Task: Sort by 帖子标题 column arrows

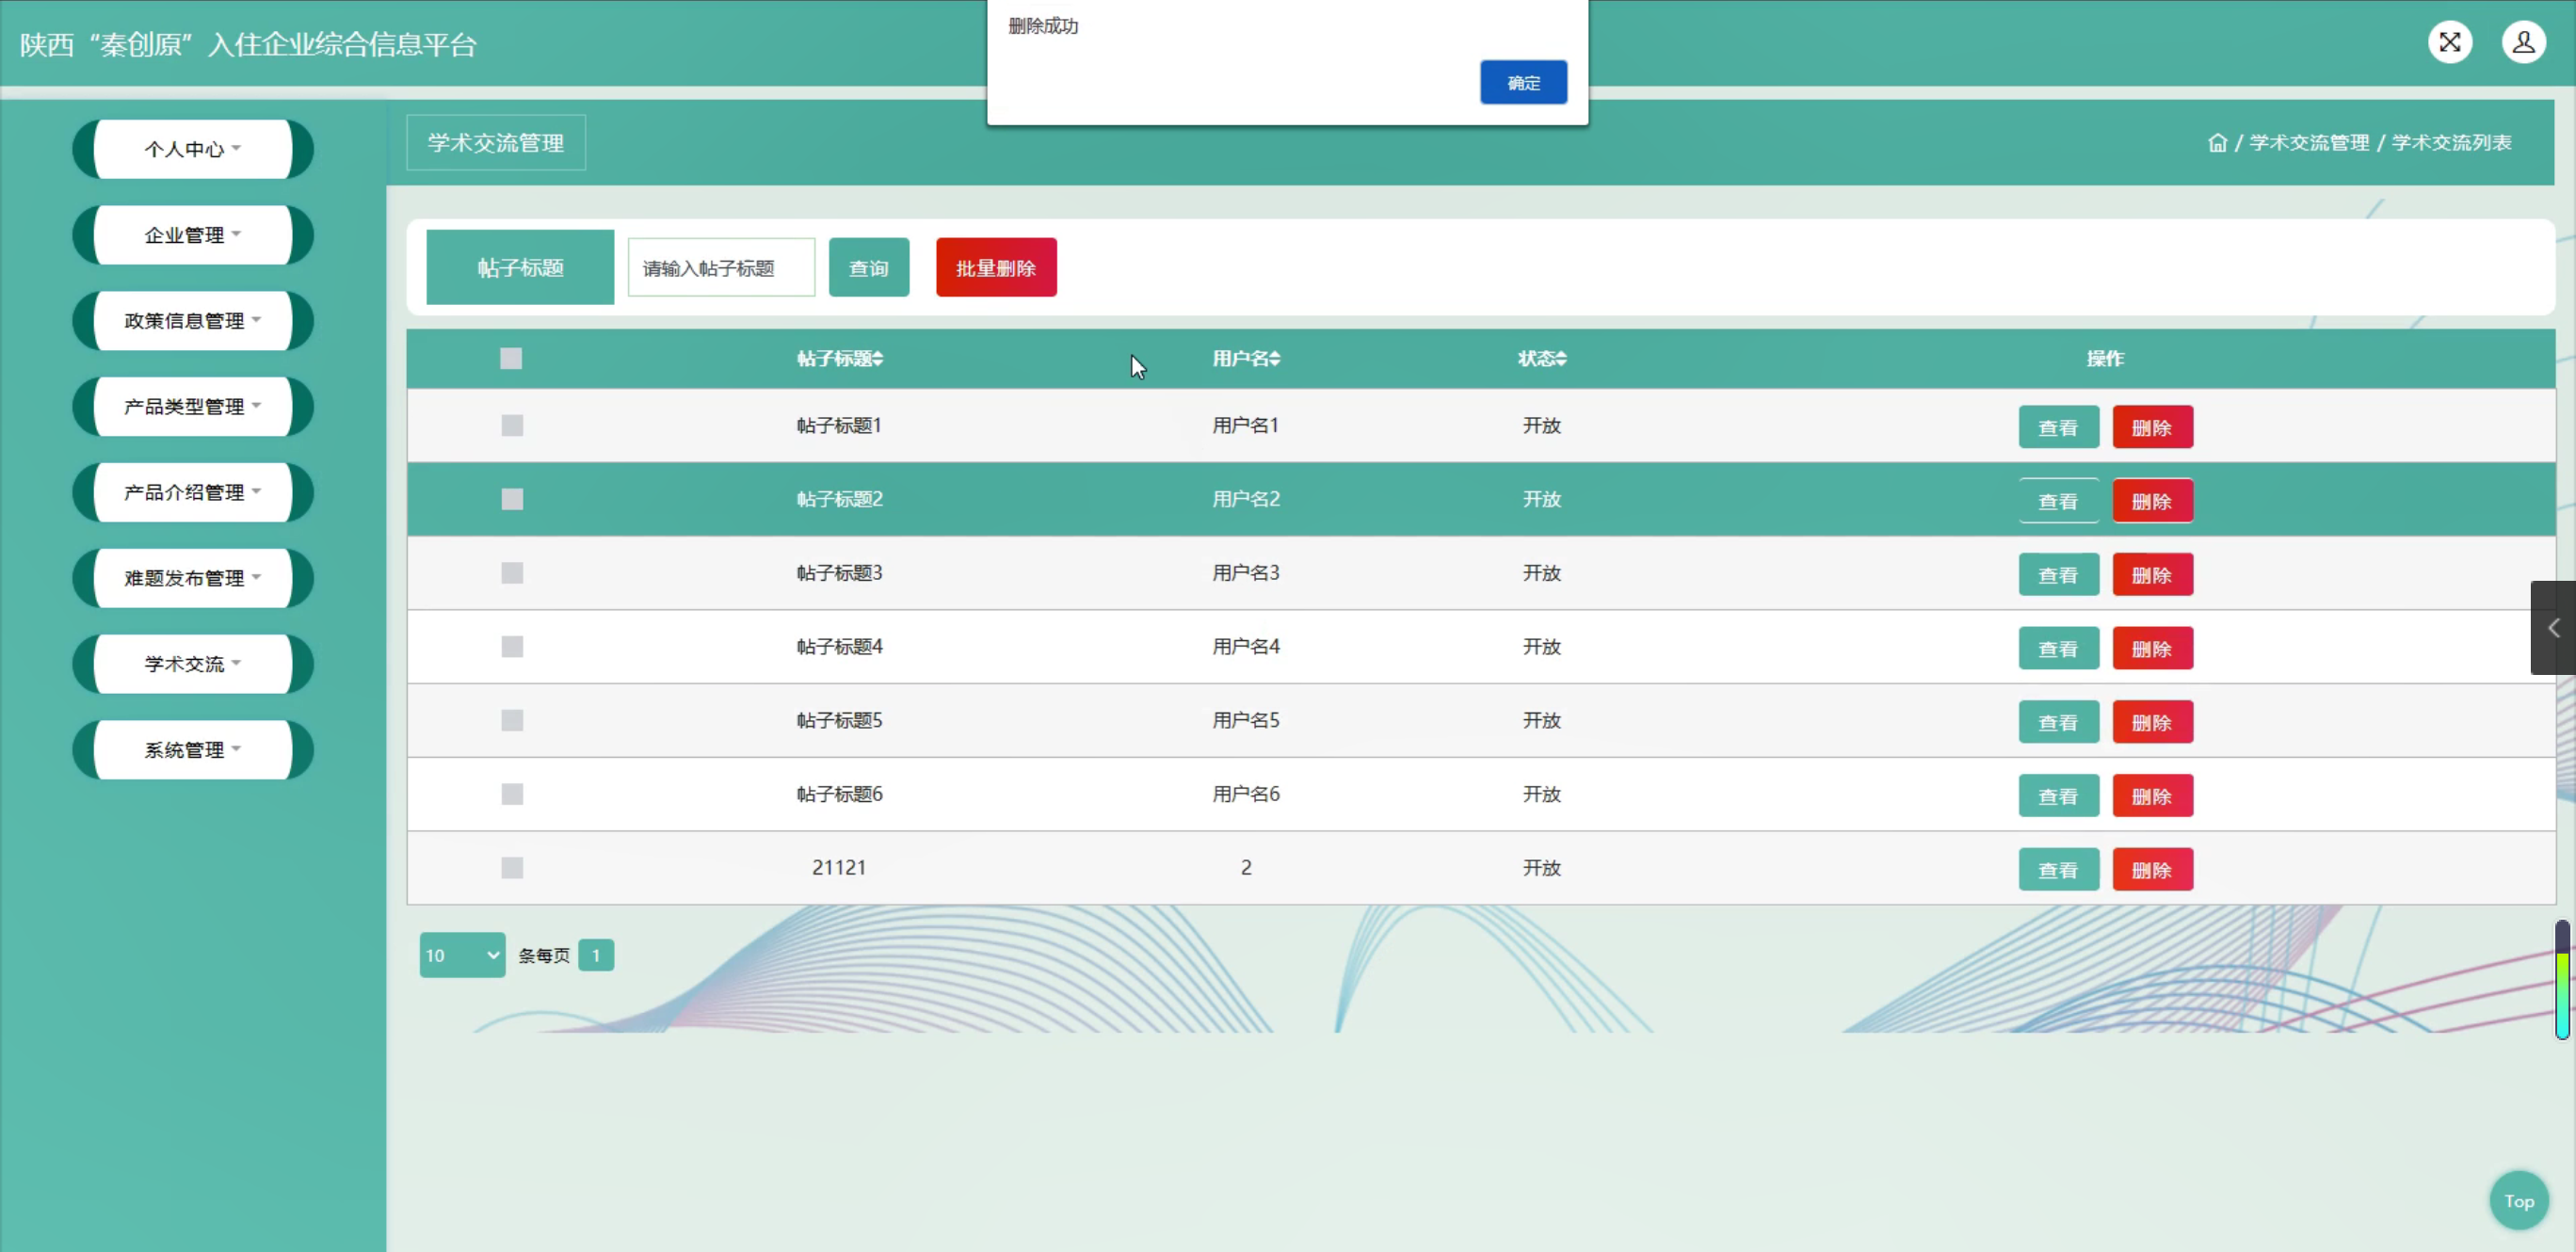Action: tap(877, 359)
